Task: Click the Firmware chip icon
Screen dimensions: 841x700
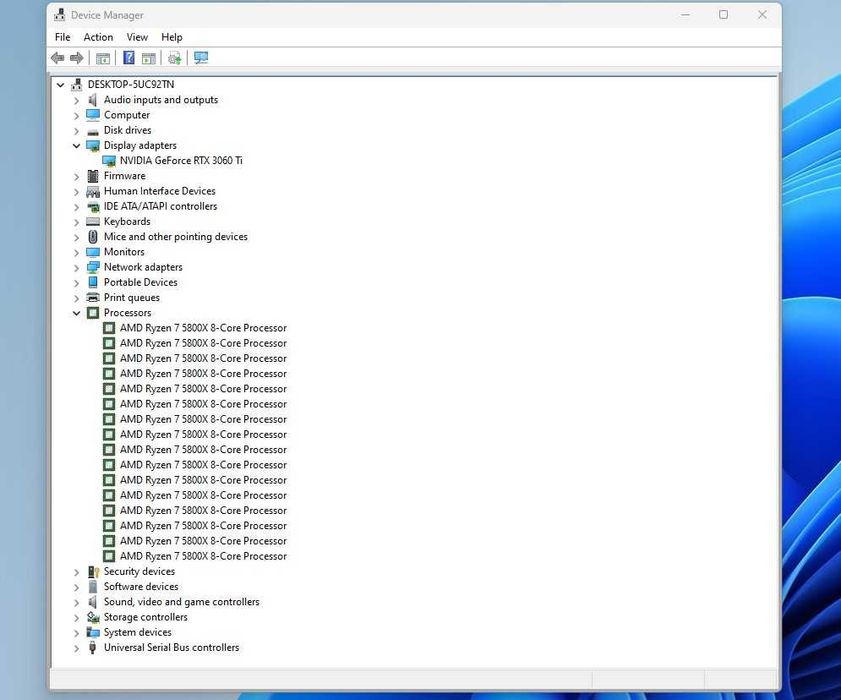Action: (x=93, y=176)
